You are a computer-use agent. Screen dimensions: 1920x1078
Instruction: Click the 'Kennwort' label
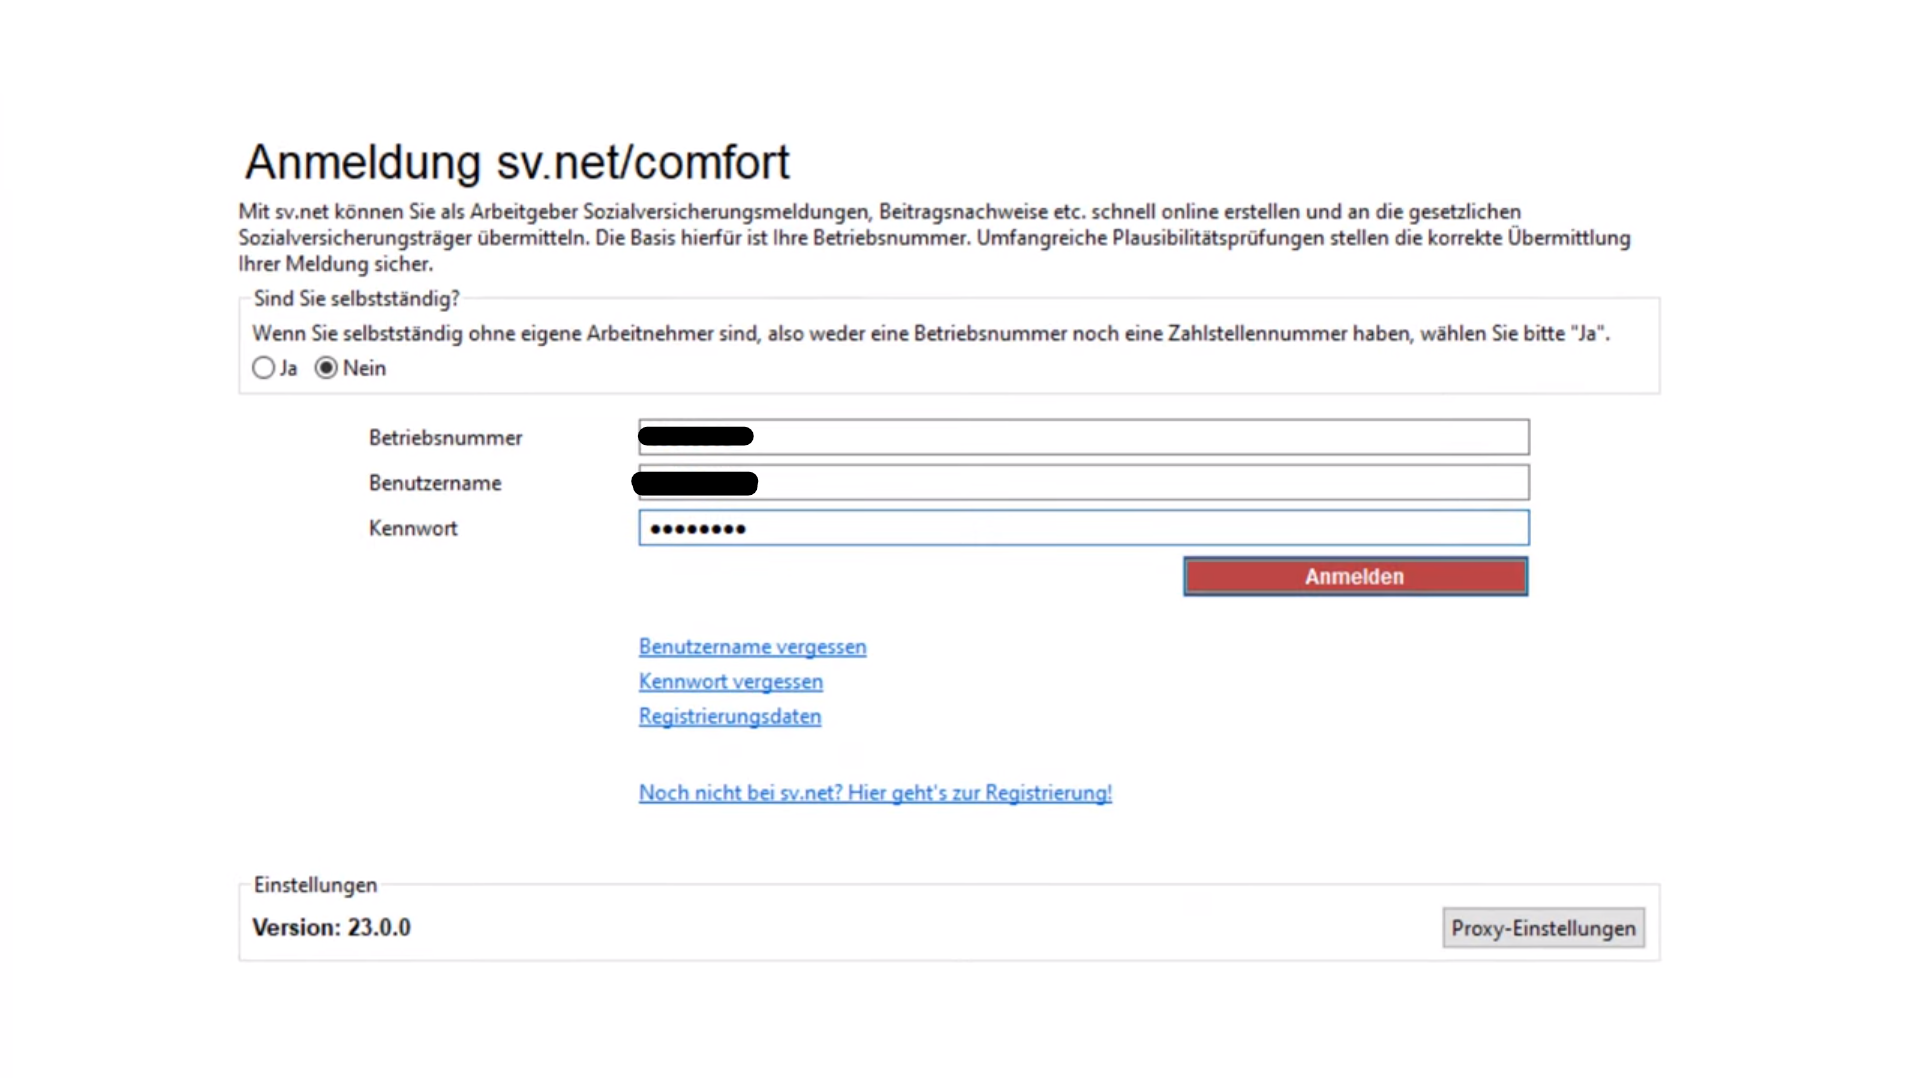click(x=413, y=528)
